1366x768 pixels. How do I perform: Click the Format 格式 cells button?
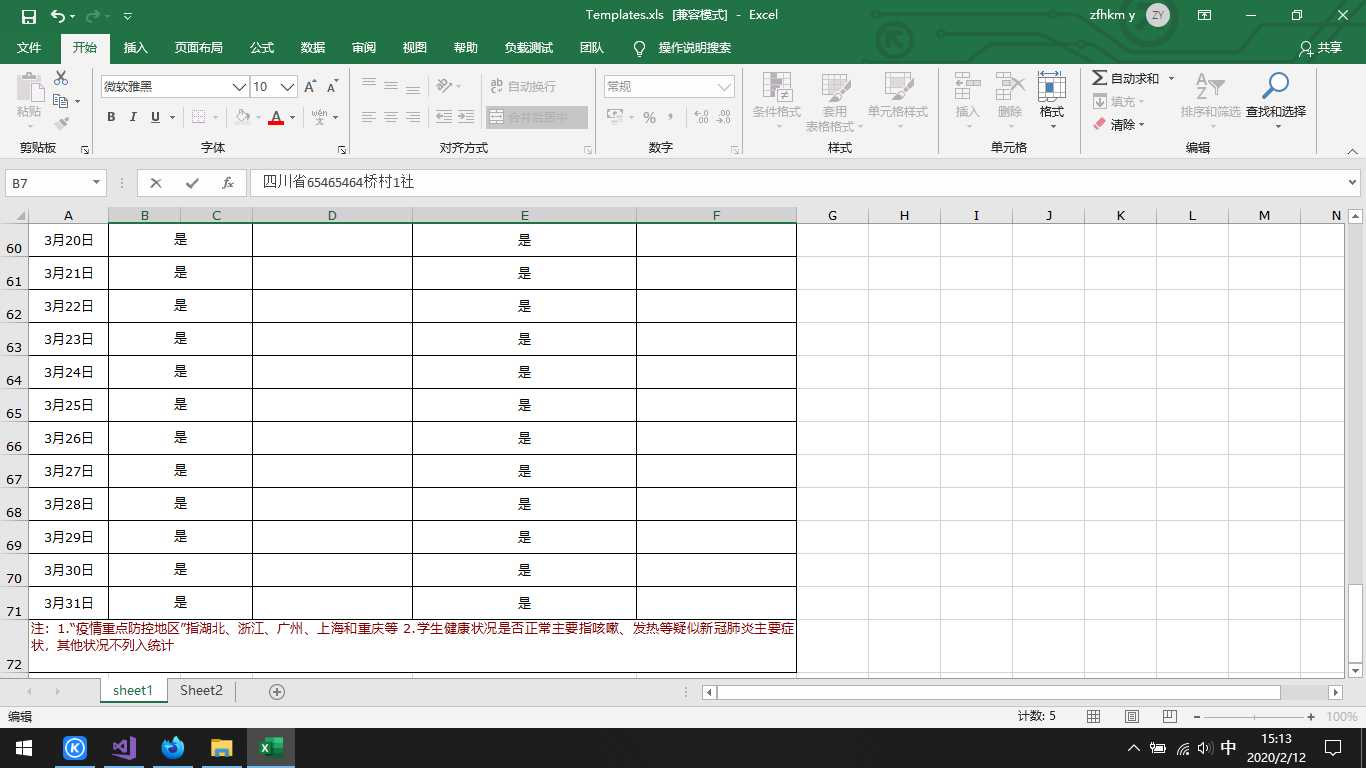(x=1051, y=100)
